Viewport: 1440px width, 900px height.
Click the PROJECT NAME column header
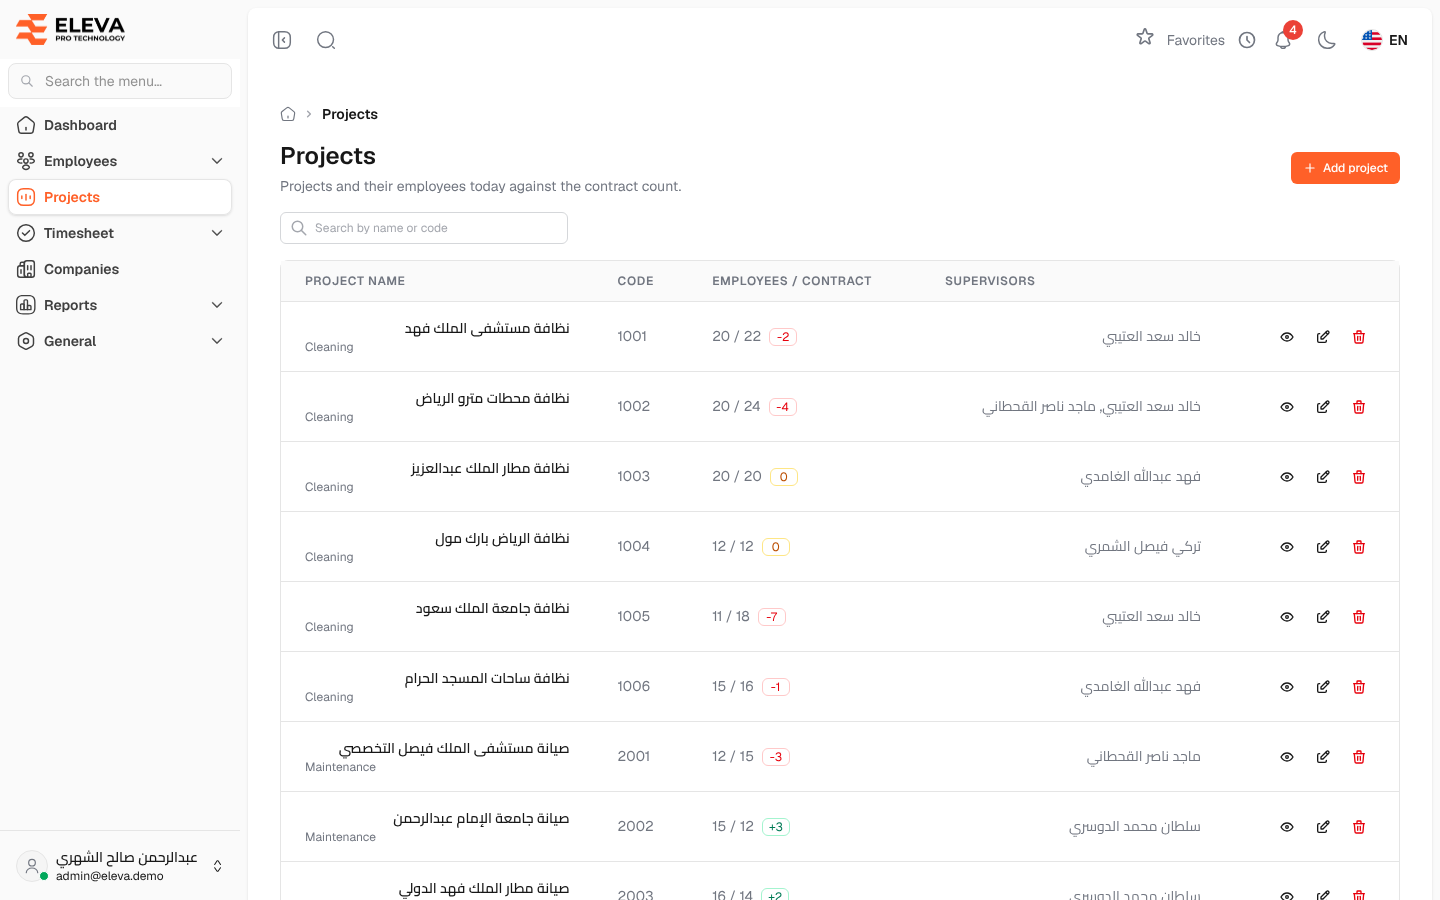click(355, 281)
